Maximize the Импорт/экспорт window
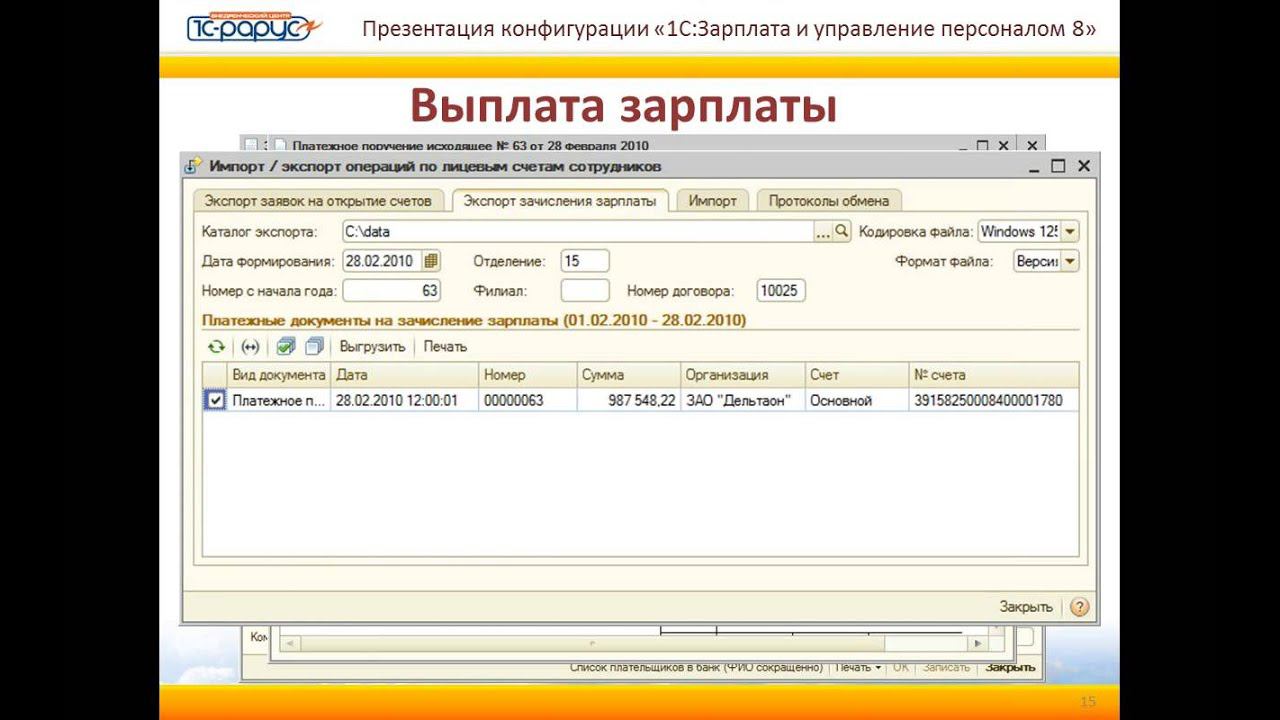The height and width of the screenshot is (720, 1280). [1058, 166]
